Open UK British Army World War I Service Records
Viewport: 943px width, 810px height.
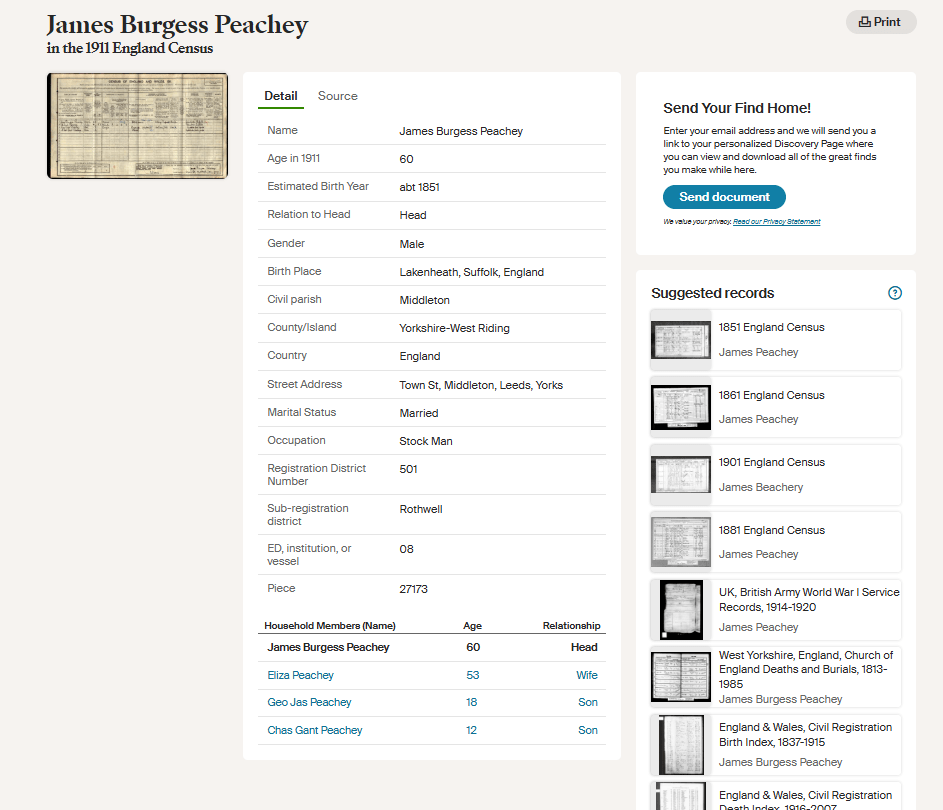coord(808,599)
